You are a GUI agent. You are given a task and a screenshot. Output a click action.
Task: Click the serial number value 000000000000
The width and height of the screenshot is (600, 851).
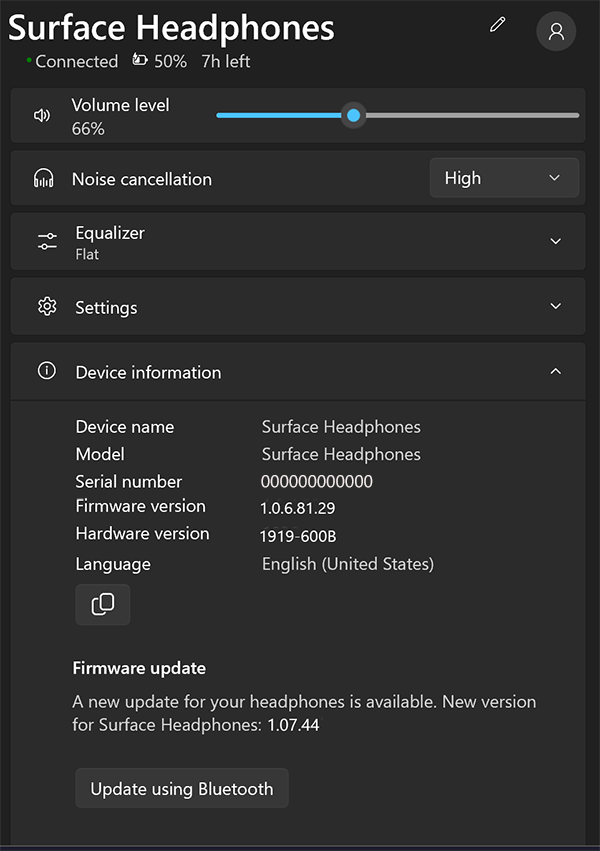(x=317, y=482)
